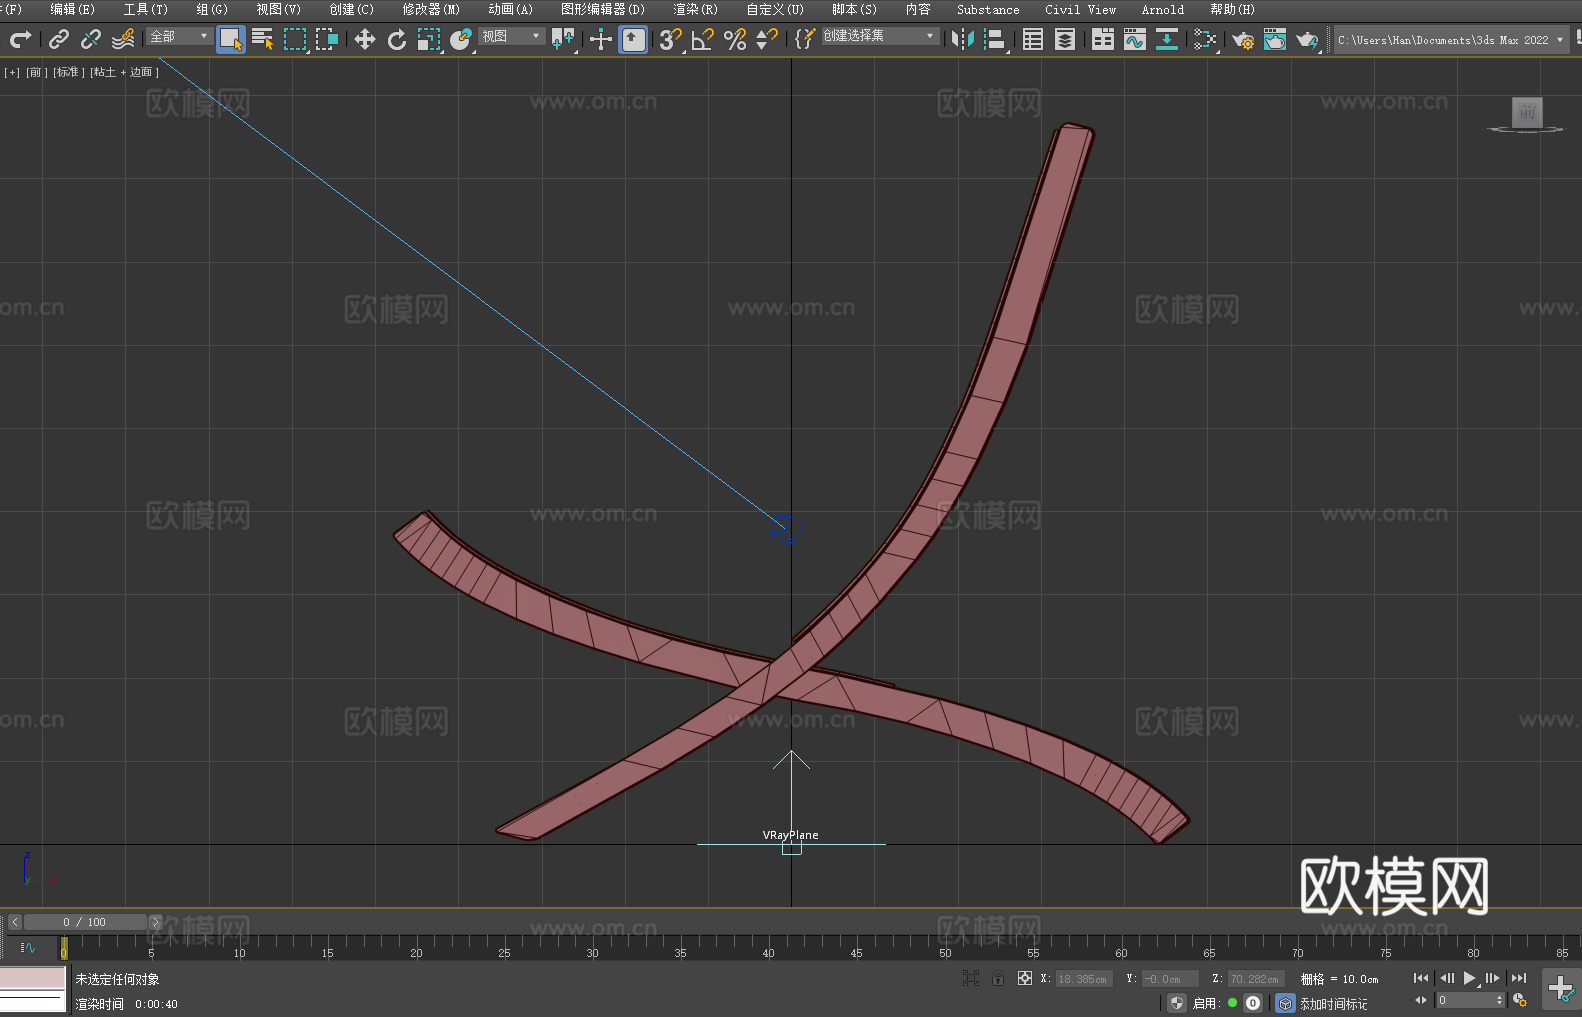
Task: Click Bind to Space Warp icon
Action: click(x=123, y=39)
